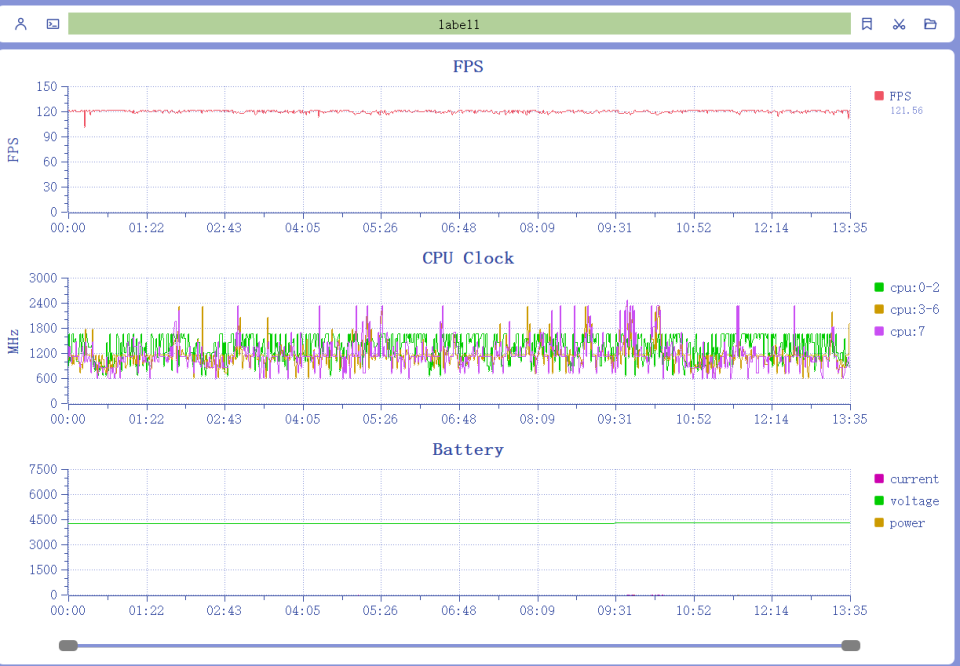
Task: Toggle the current legend series
Action: [907, 479]
